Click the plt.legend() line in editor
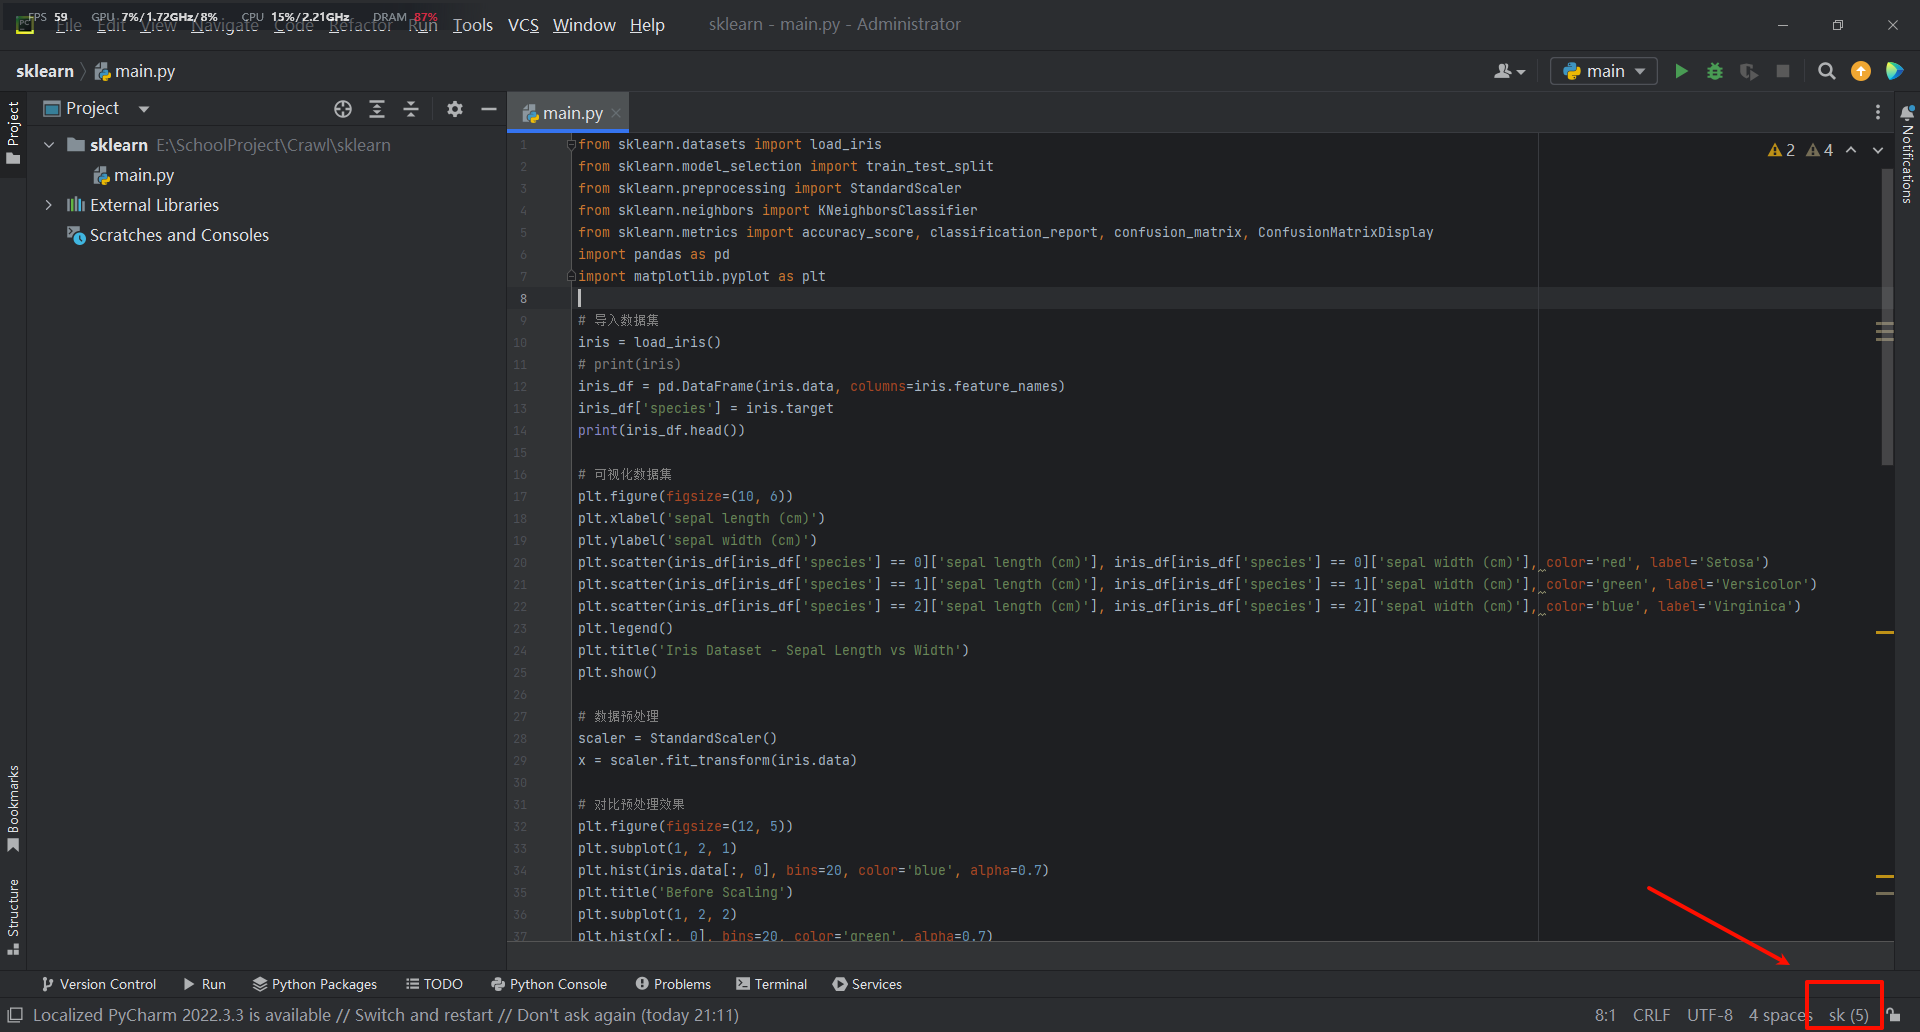The width and height of the screenshot is (1920, 1032). [x=625, y=628]
